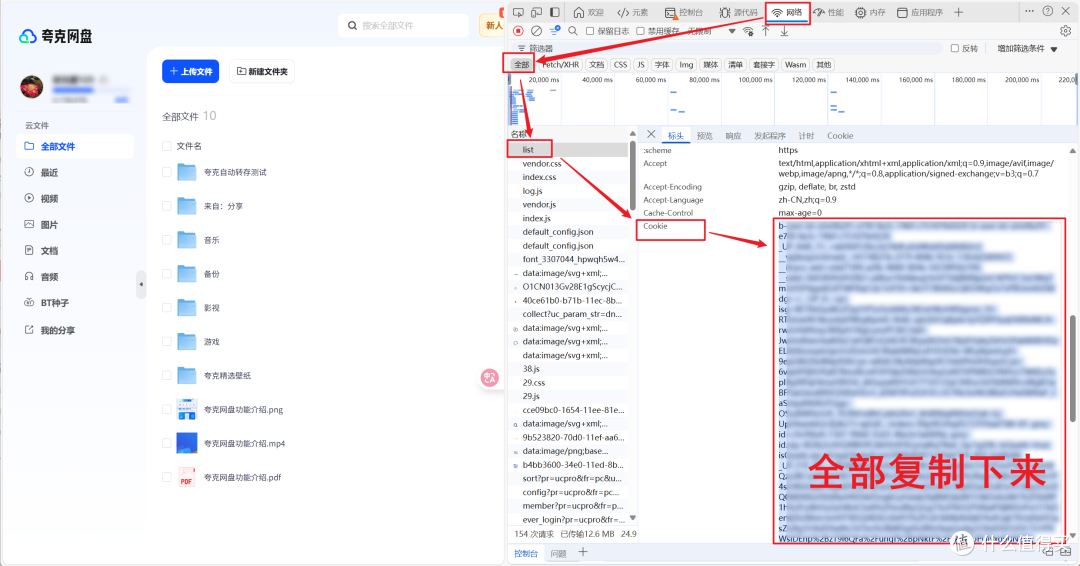Open network conditions (wifi gear icon)

[748, 31]
